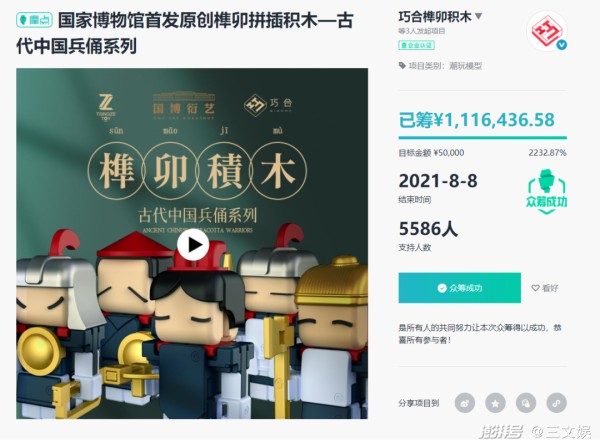Screen dimensions: 600x443
Task: Click the 巧合榫卯积木 creator name
Action: 435,17
